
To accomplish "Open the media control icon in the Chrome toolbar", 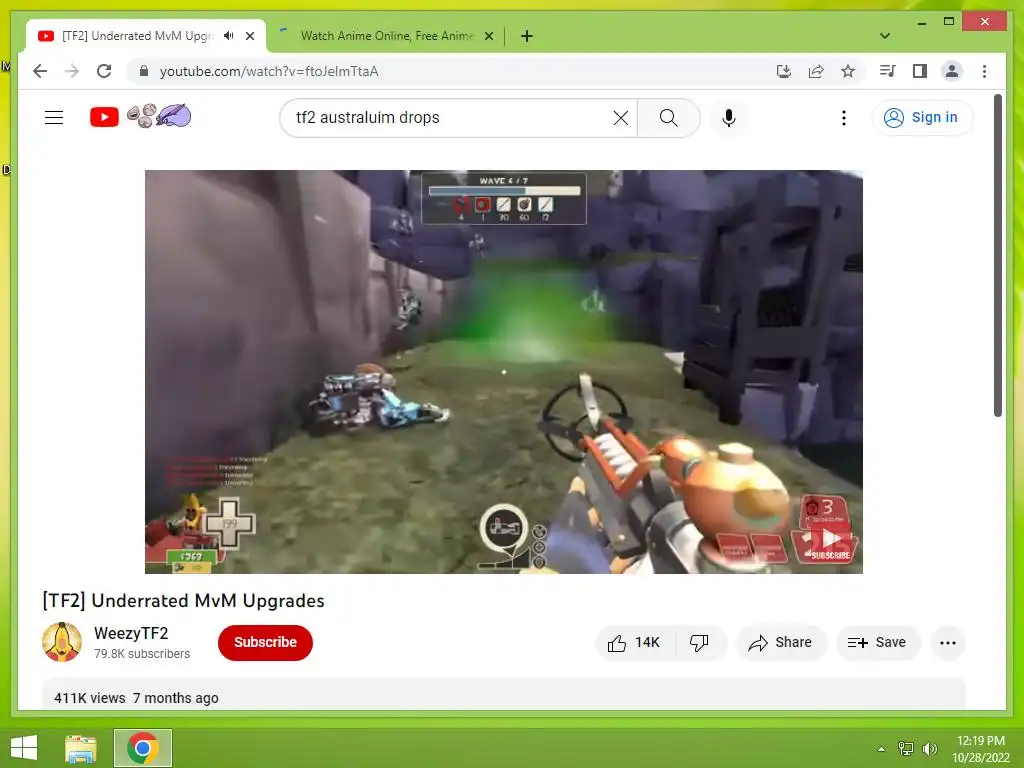I will coord(888,71).
